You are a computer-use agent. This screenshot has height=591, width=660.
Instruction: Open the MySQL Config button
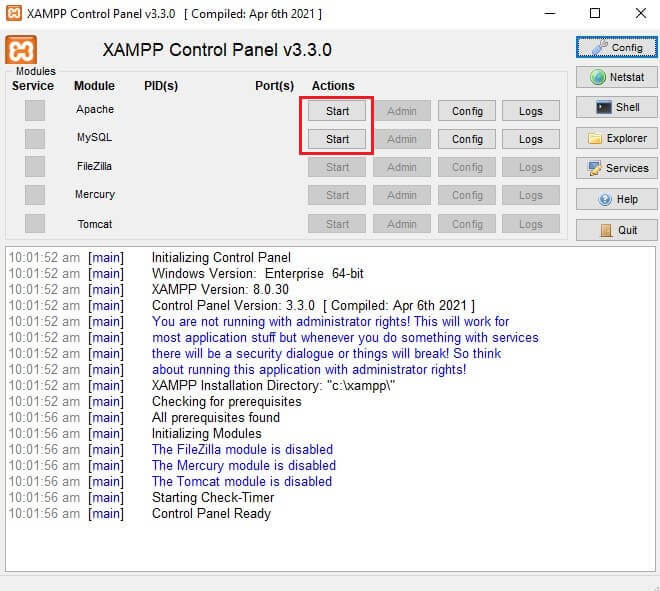point(467,139)
